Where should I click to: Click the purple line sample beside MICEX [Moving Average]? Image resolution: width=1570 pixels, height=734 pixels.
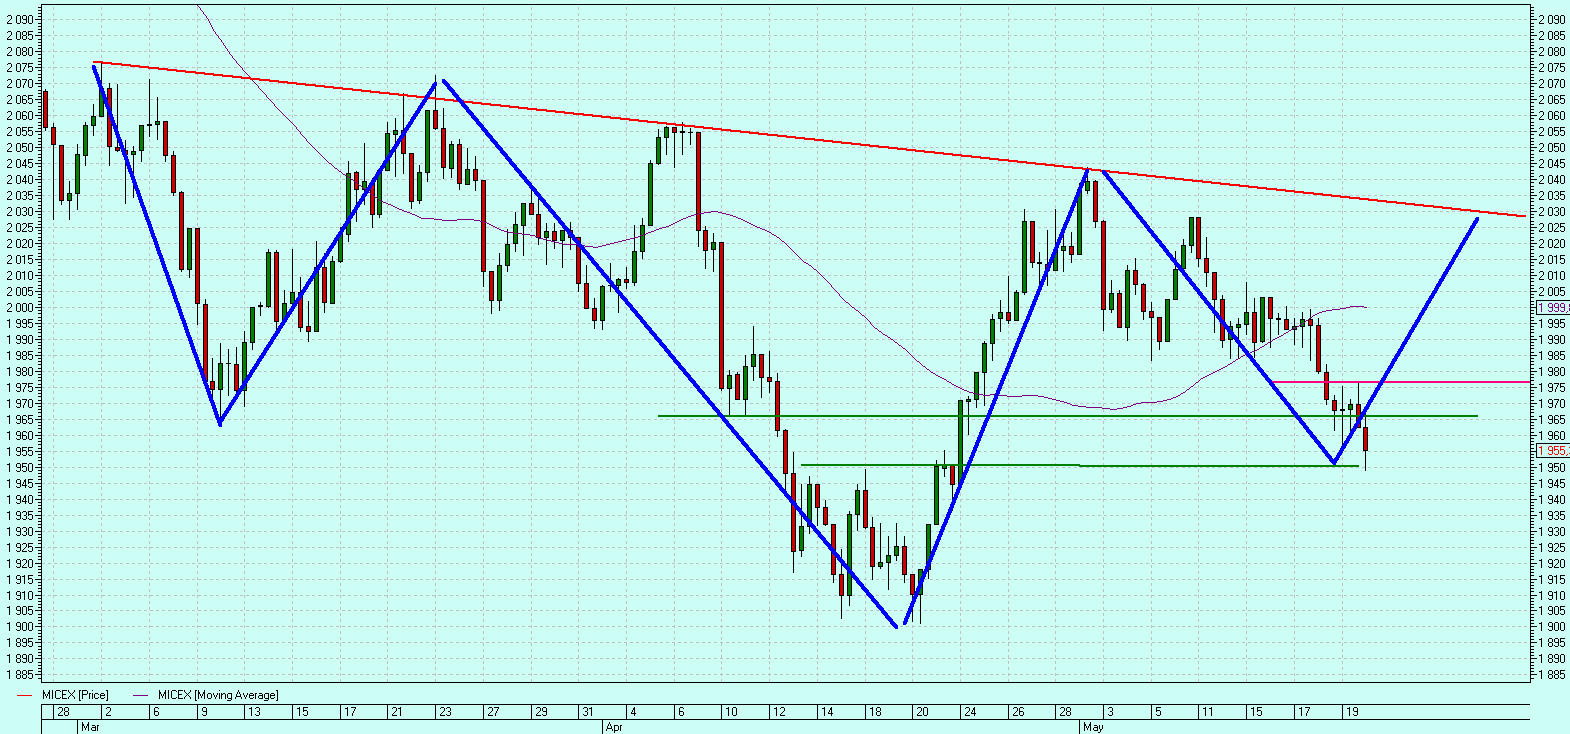pyautogui.click(x=140, y=695)
